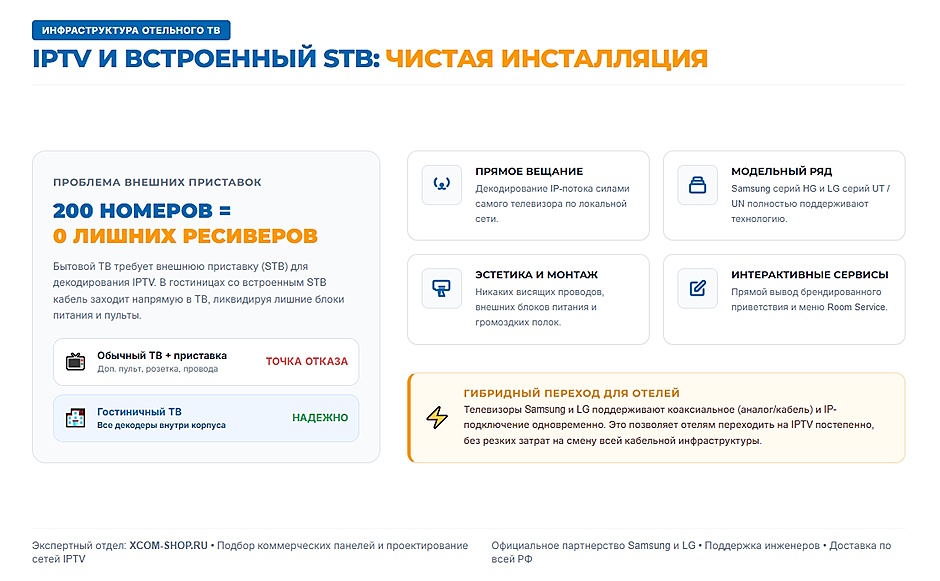The image size is (940, 581).
Task: Click the 200 номеров = headline
Action: tap(142, 211)
